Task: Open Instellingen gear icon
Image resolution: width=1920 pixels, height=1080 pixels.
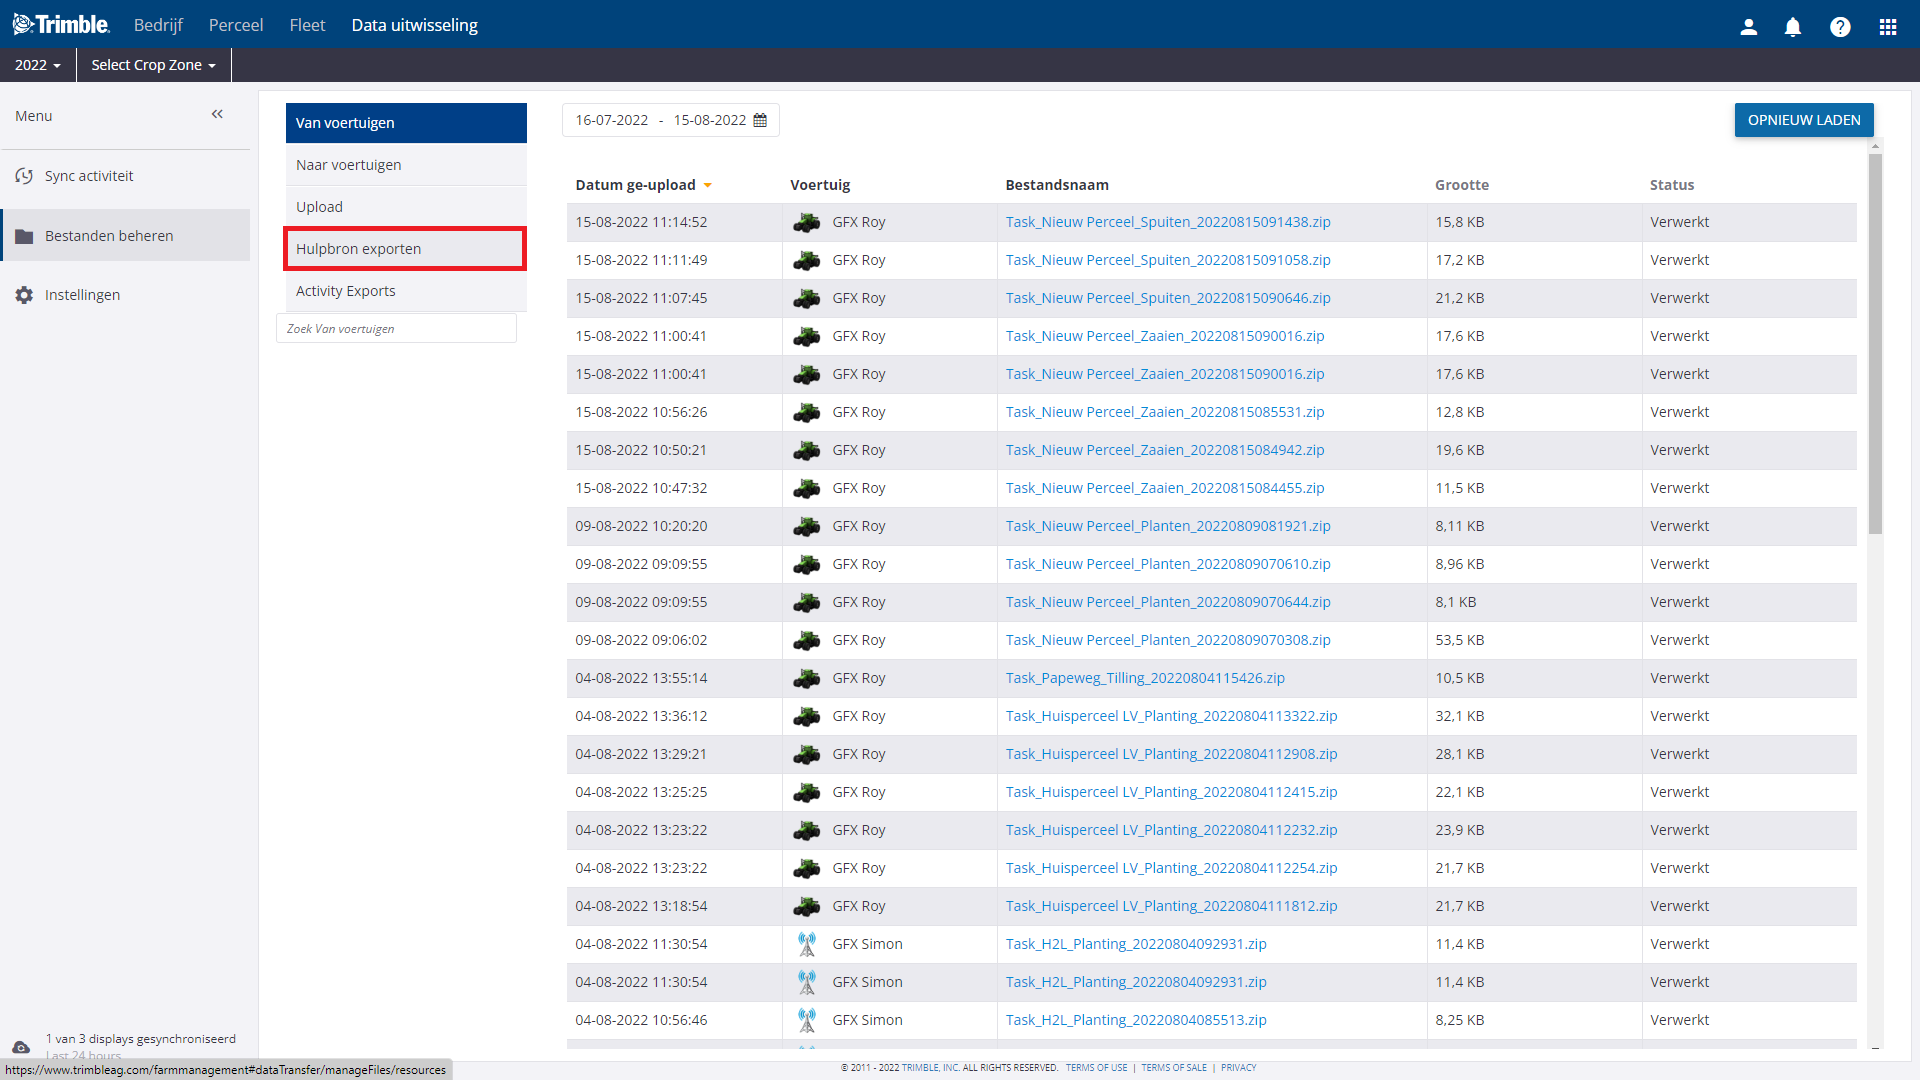Action: (24, 295)
